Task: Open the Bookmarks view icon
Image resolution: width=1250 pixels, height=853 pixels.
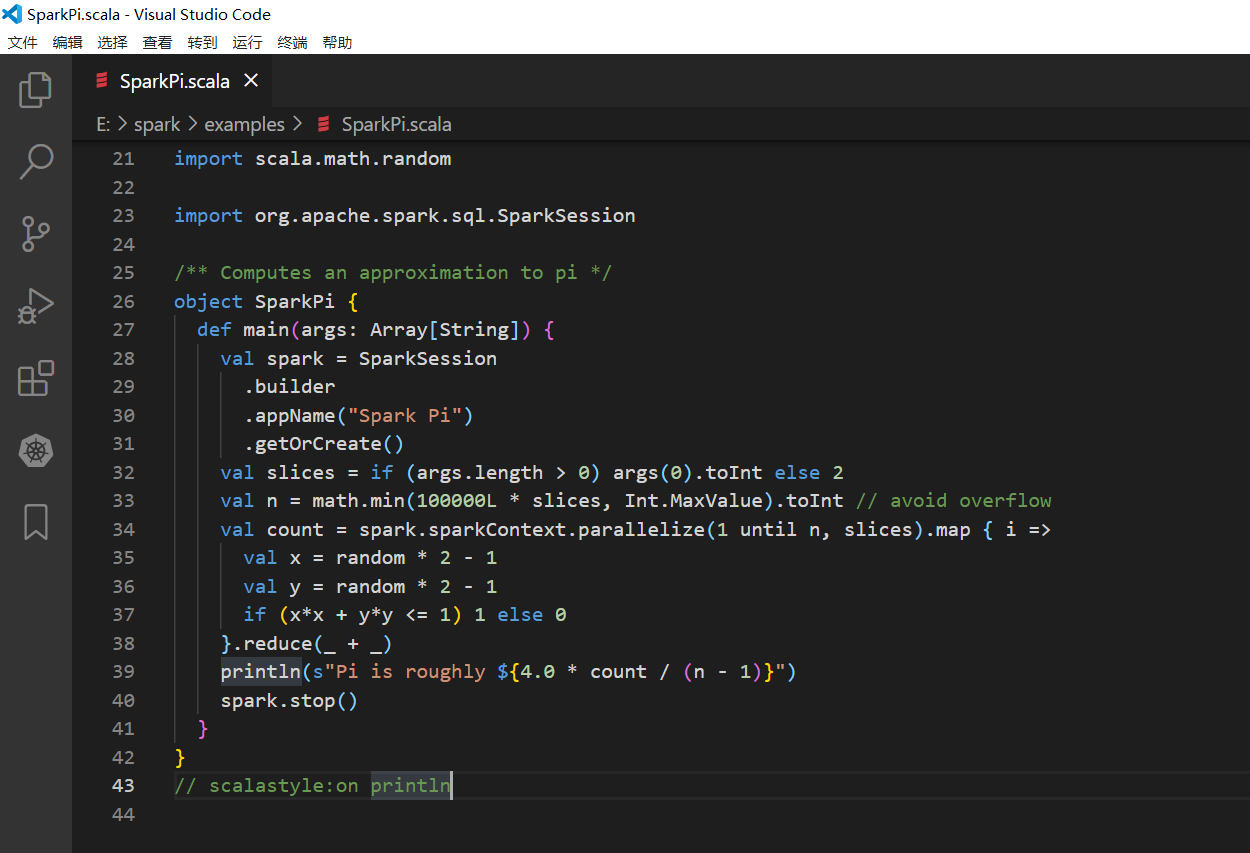Action: [x=36, y=522]
